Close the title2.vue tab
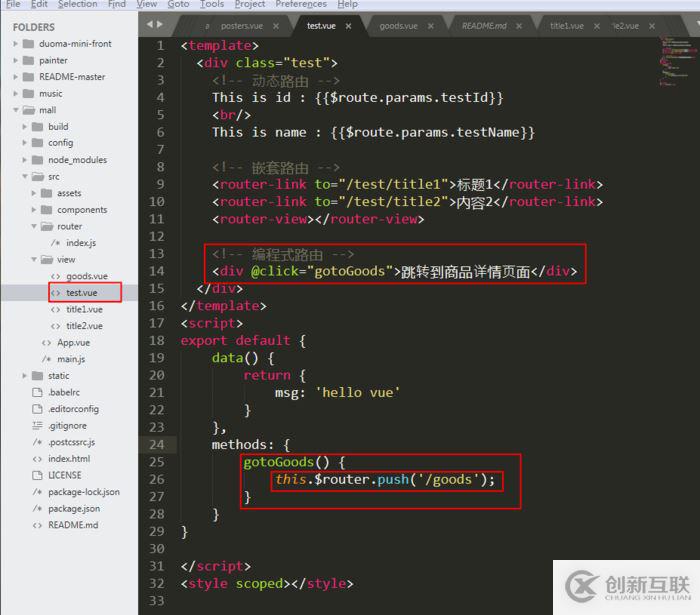This screenshot has width=700, height=615. point(652,26)
